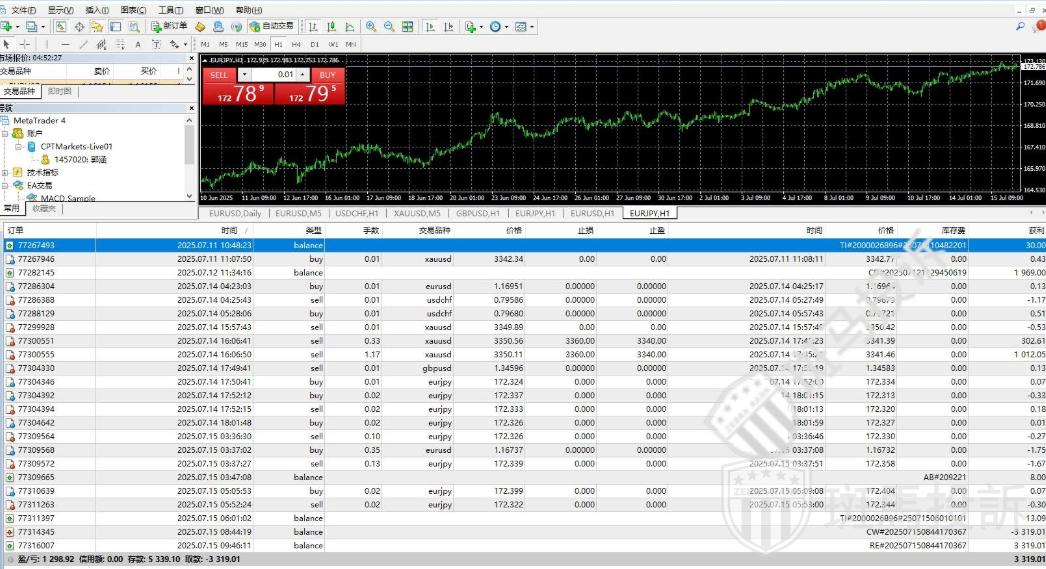Select the MACD Sample expert advisor
Viewport: 1046px width, 569px height.
coord(67,198)
